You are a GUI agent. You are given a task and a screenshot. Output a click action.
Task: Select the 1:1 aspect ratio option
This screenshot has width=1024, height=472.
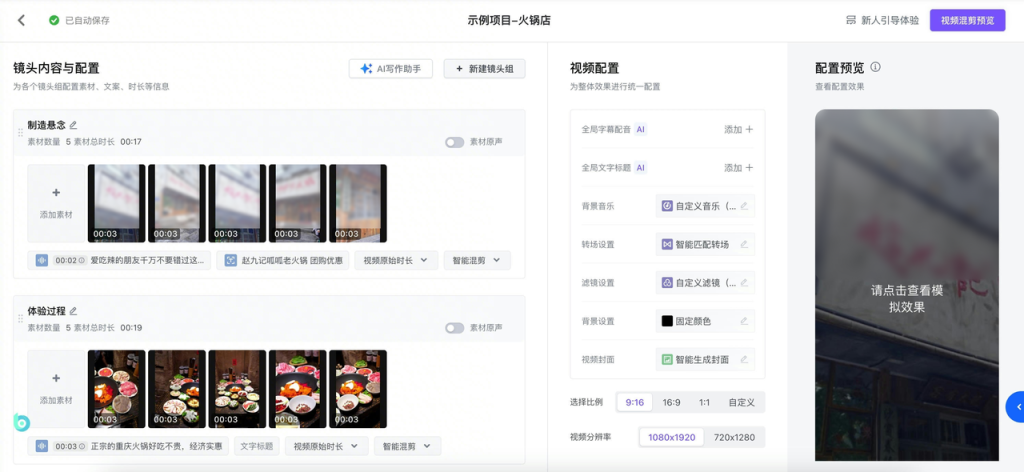point(704,402)
